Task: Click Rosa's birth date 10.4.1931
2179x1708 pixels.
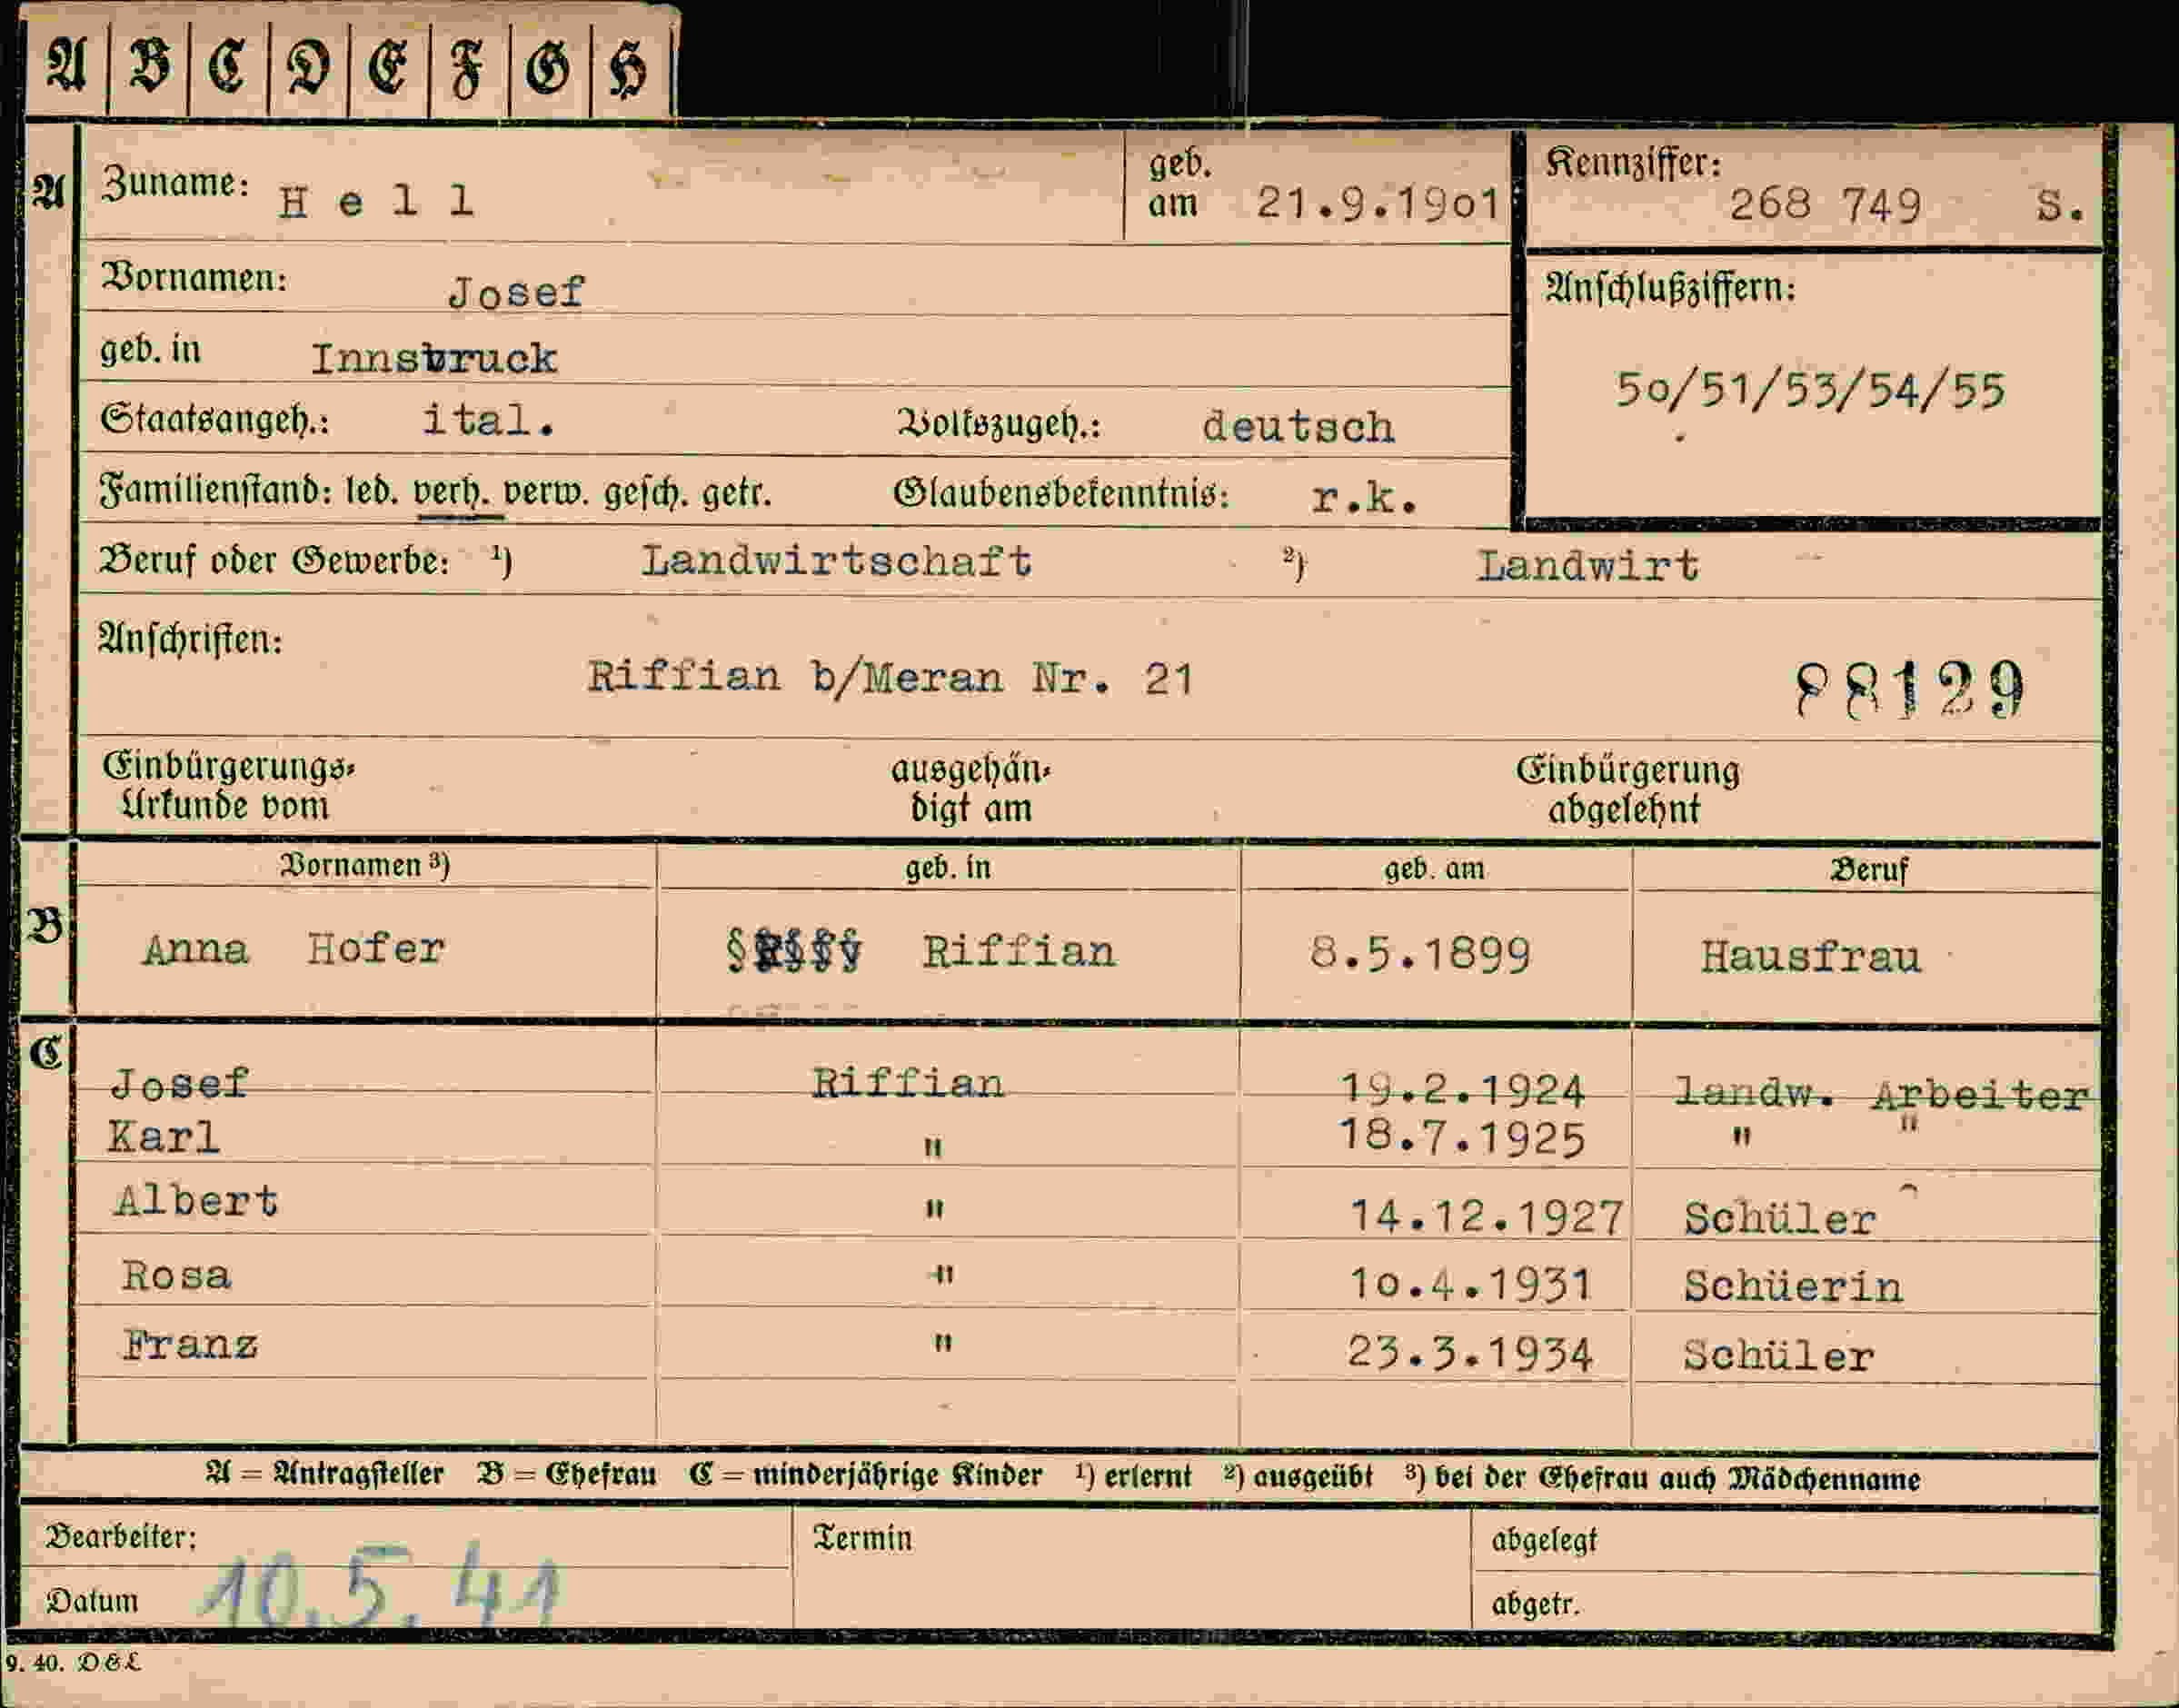Action: tap(1470, 1284)
